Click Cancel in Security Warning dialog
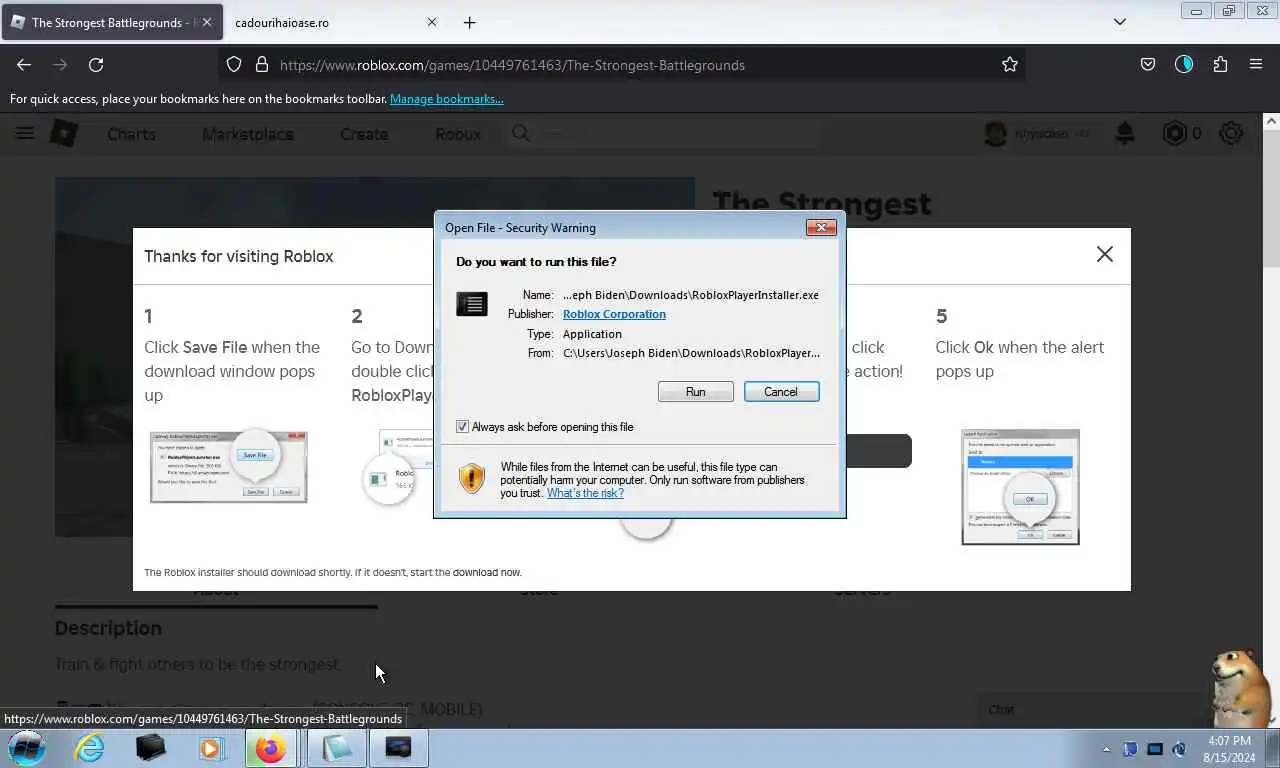 [781, 392]
